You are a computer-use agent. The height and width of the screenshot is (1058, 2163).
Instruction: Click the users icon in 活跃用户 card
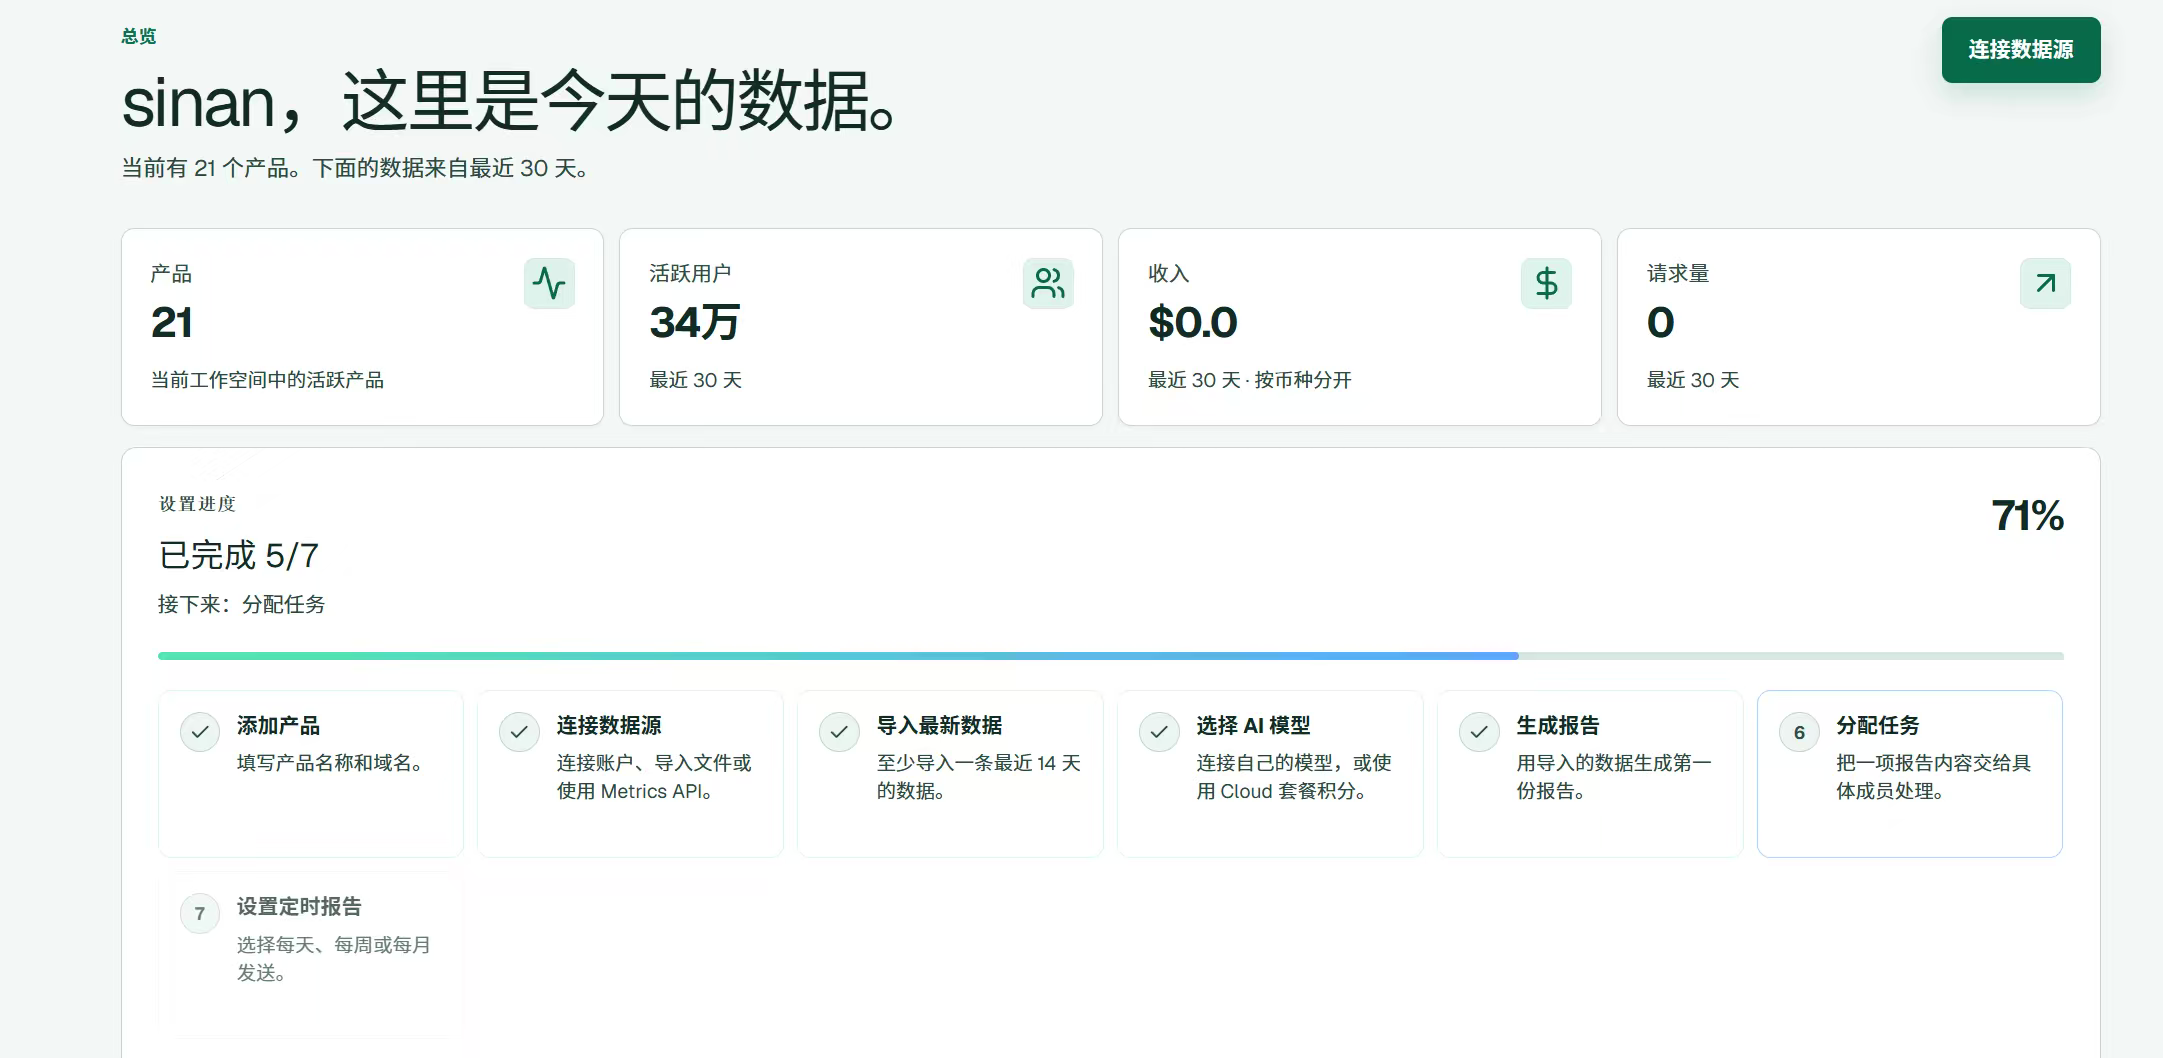click(1048, 283)
